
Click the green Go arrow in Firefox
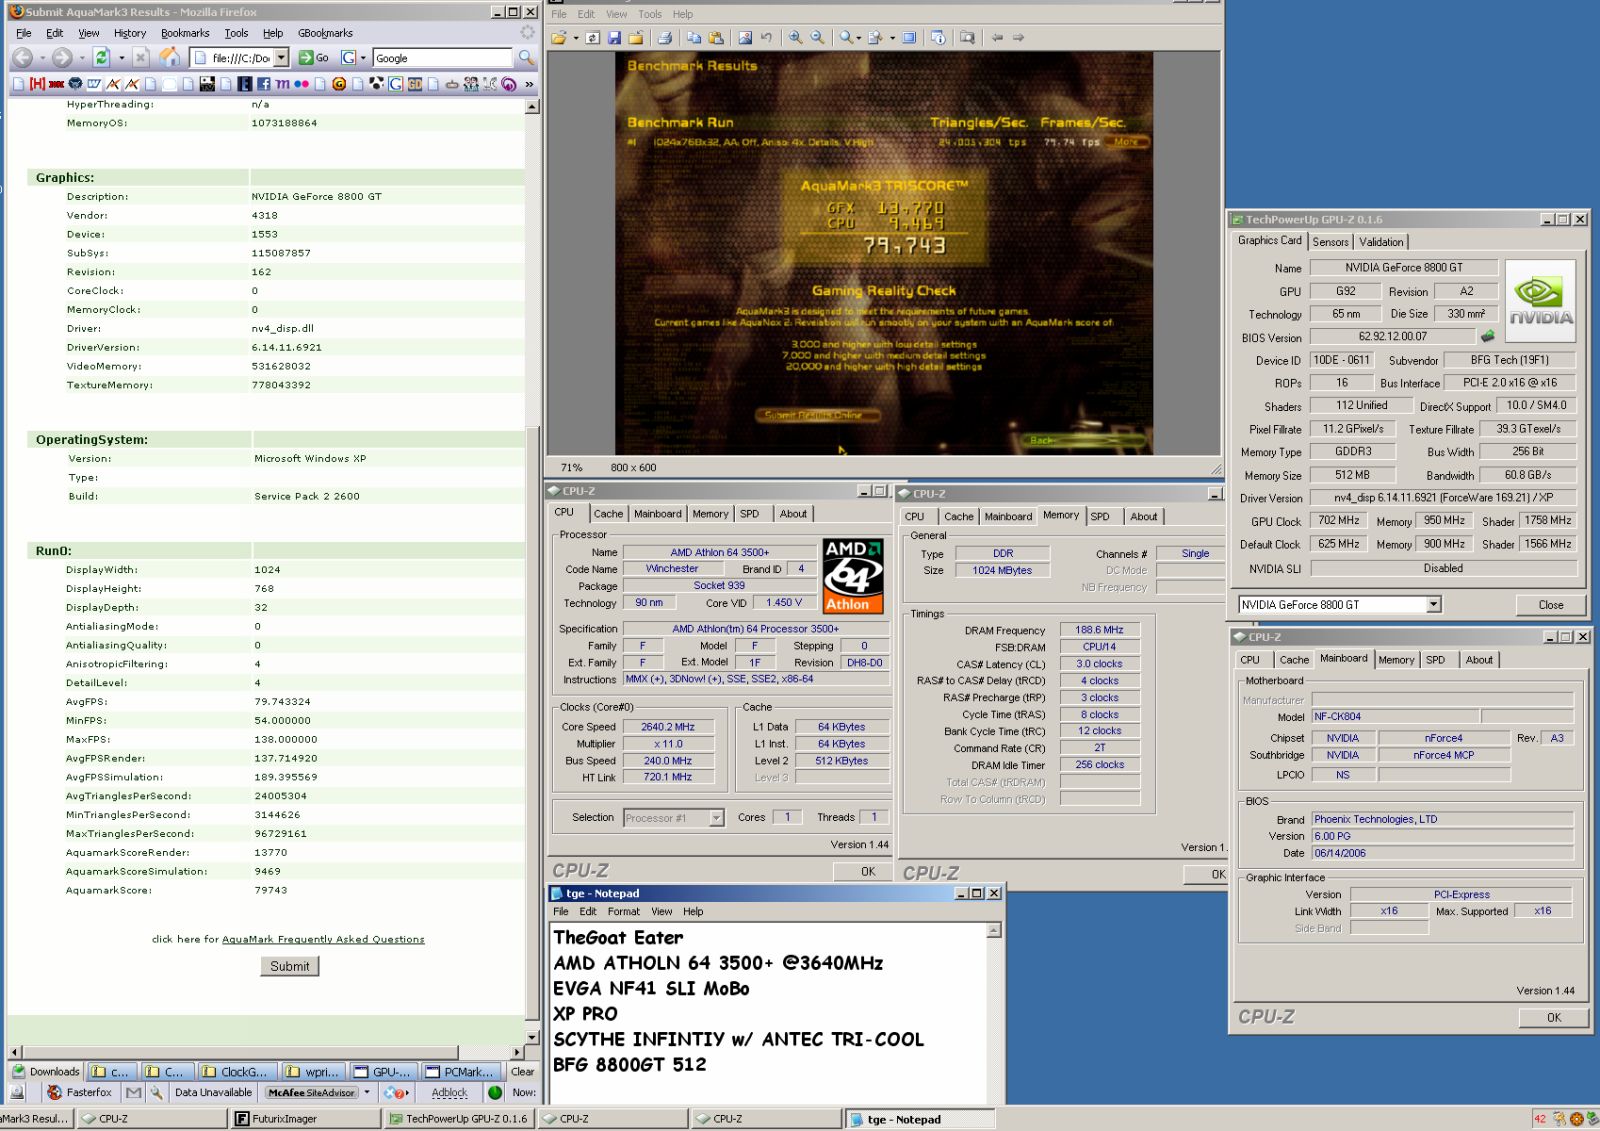point(307,58)
